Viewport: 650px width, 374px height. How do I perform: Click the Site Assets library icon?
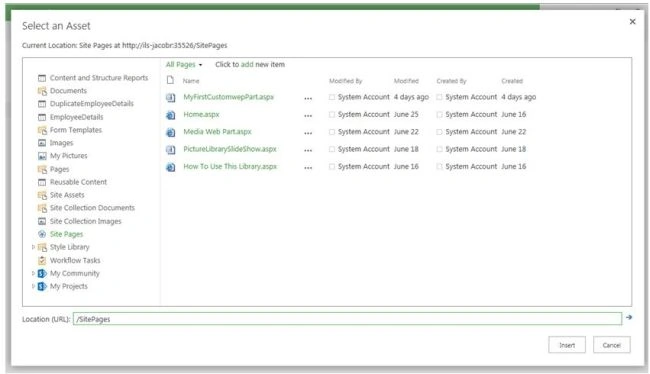pos(42,195)
